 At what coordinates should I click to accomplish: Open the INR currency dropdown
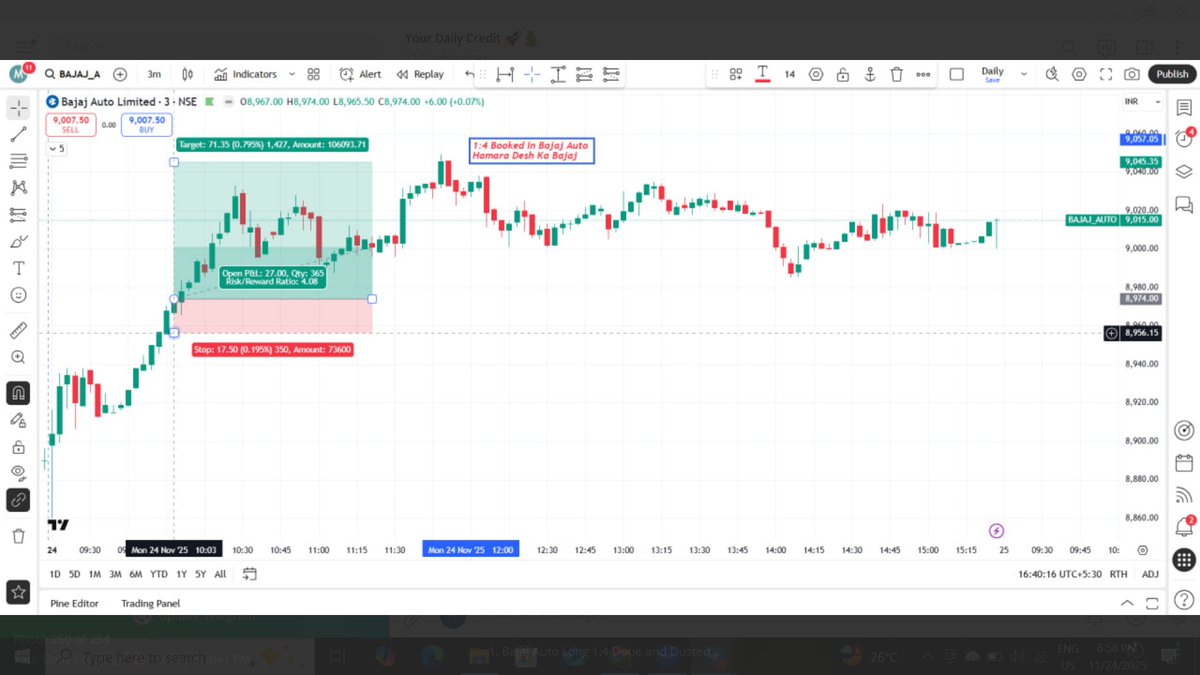(x=1140, y=101)
